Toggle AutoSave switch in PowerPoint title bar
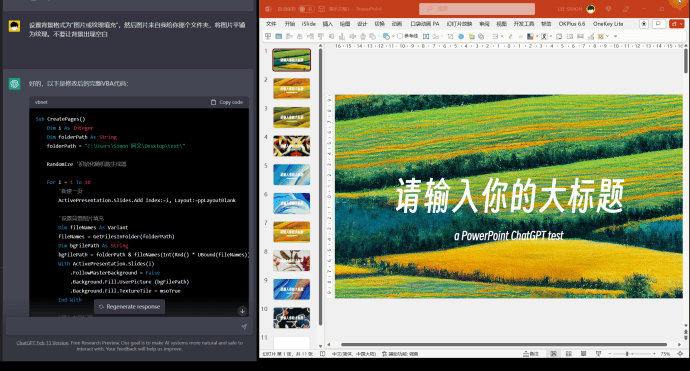 point(306,9)
